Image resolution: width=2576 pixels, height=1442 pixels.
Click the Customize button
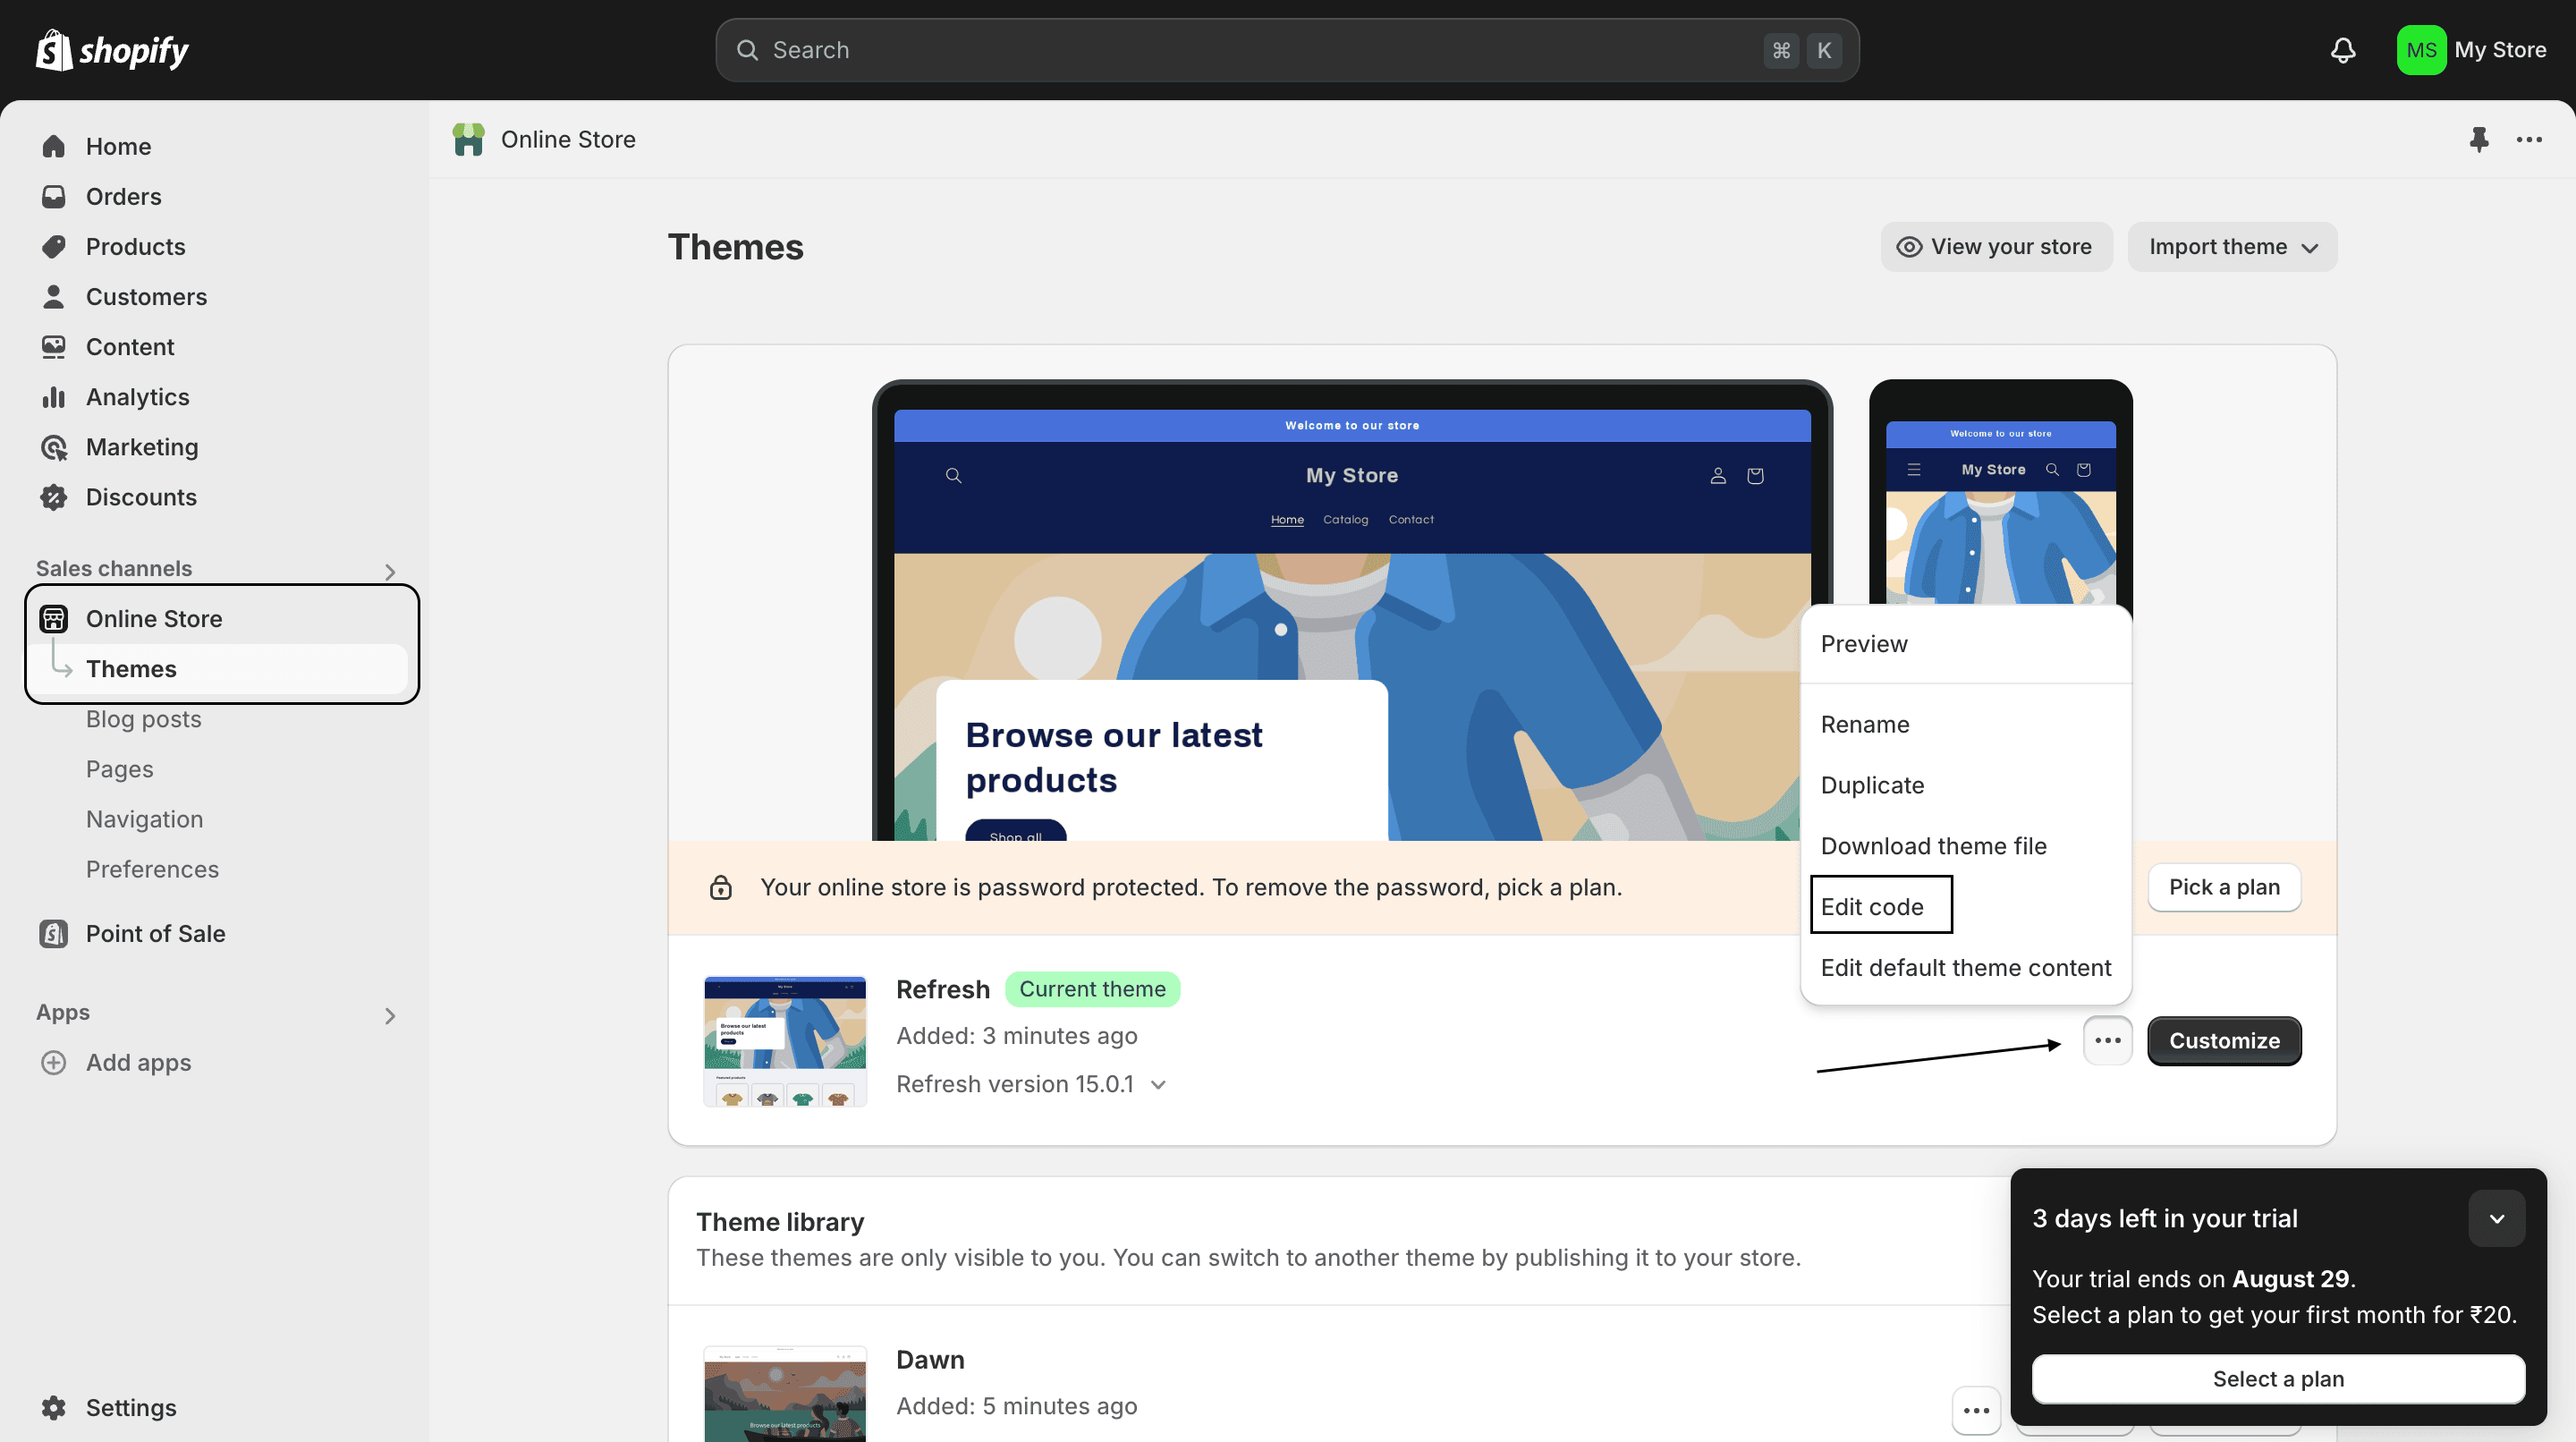point(2224,1040)
